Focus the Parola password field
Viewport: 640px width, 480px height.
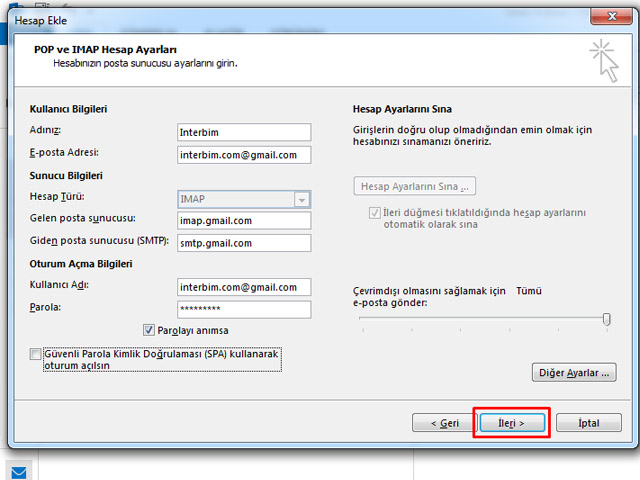[244, 309]
